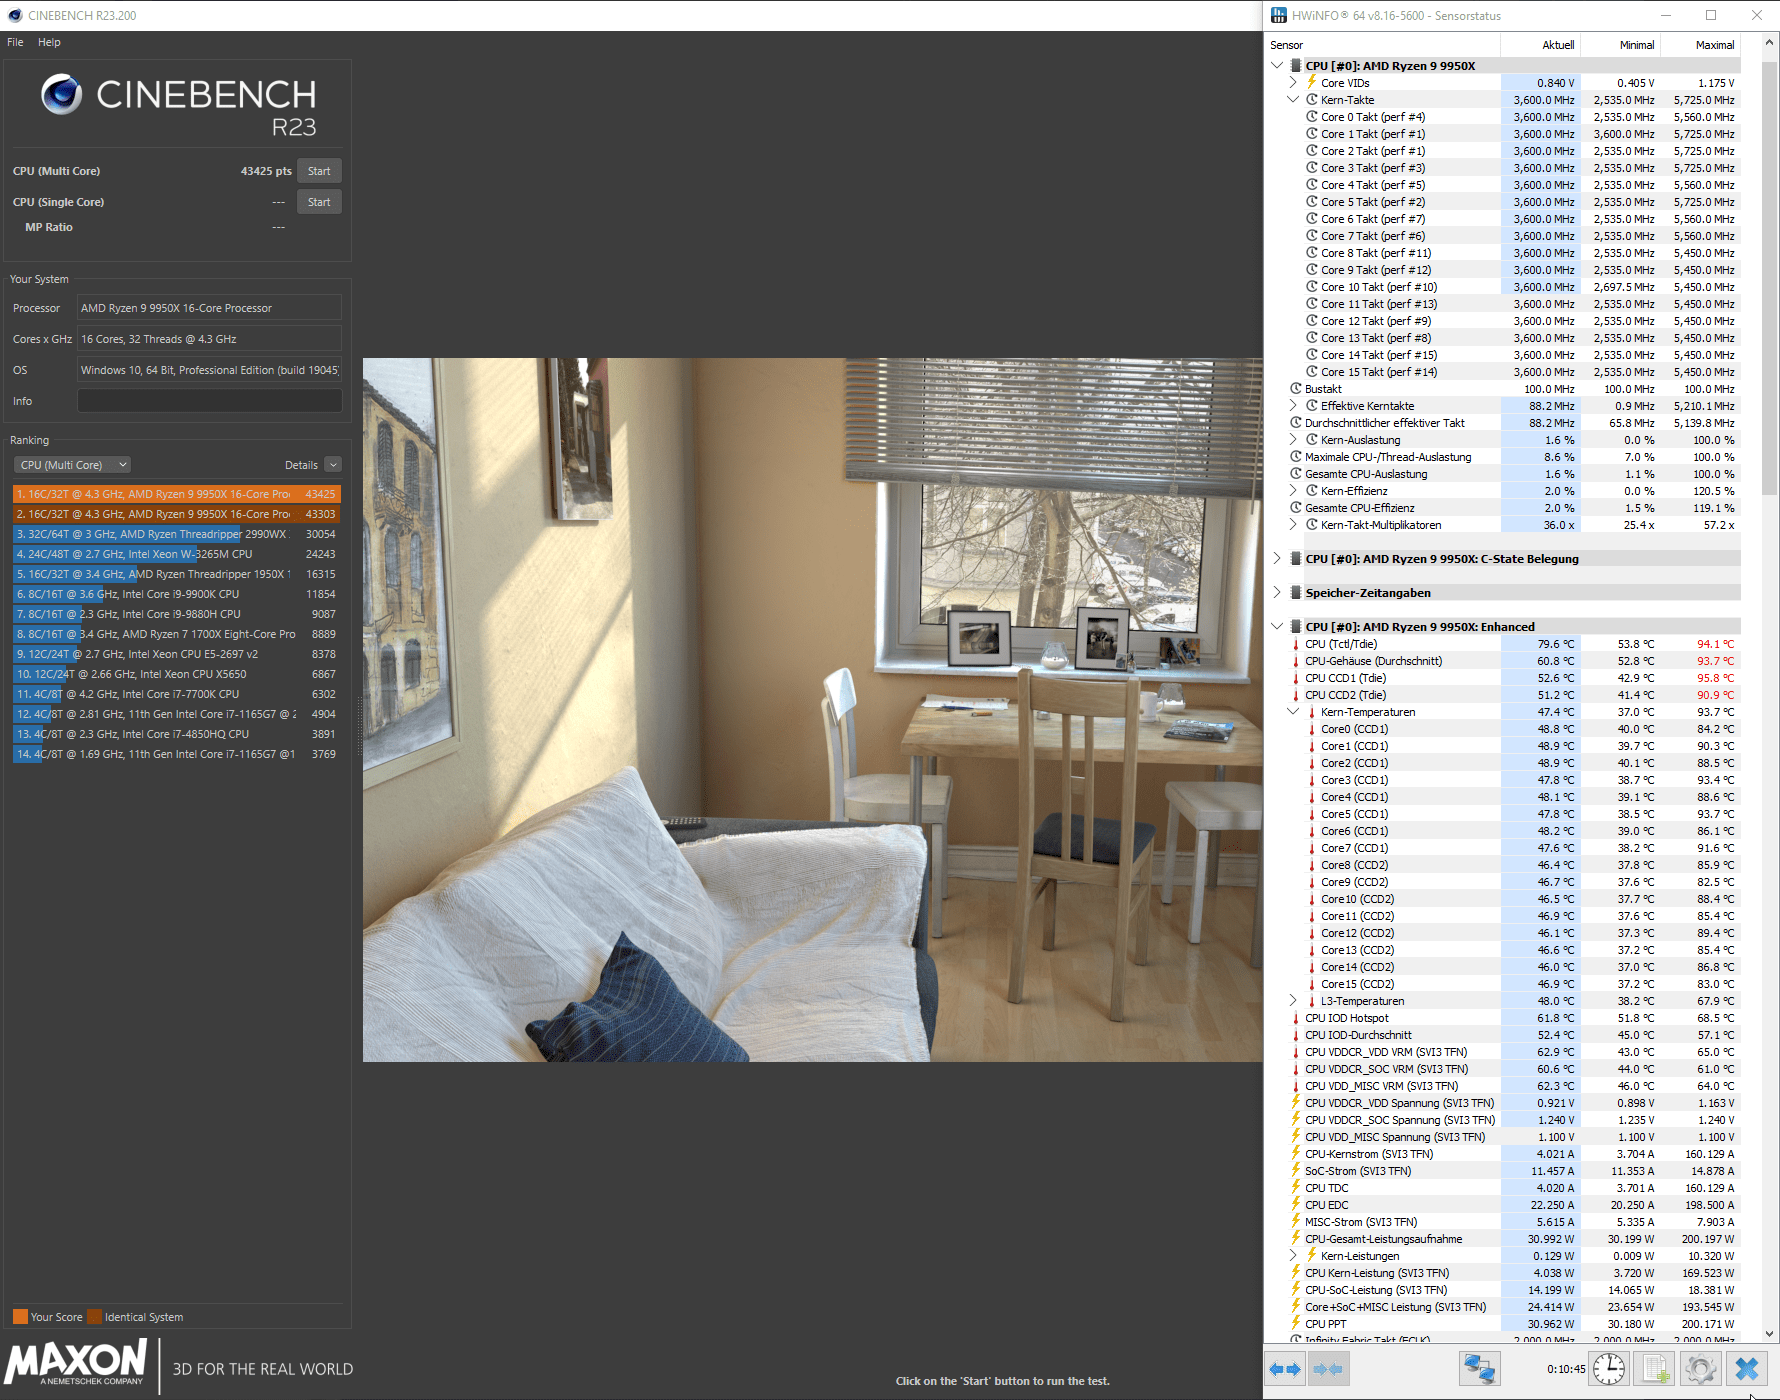Image resolution: width=1780 pixels, height=1400 pixels.
Task: Click the thermometer icon beside CPU IOD Hotspot
Action: [1296, 1018]
